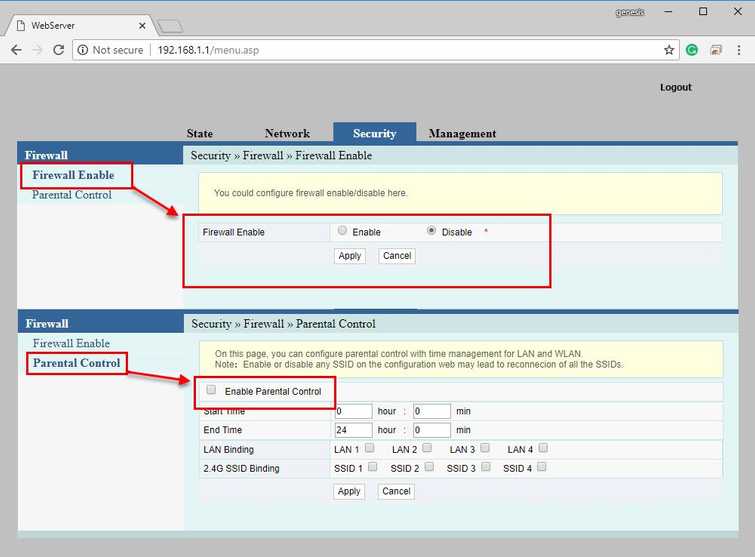Click the Not secure info icon
The height and width of the screenshot is (557, 755).
83,50
